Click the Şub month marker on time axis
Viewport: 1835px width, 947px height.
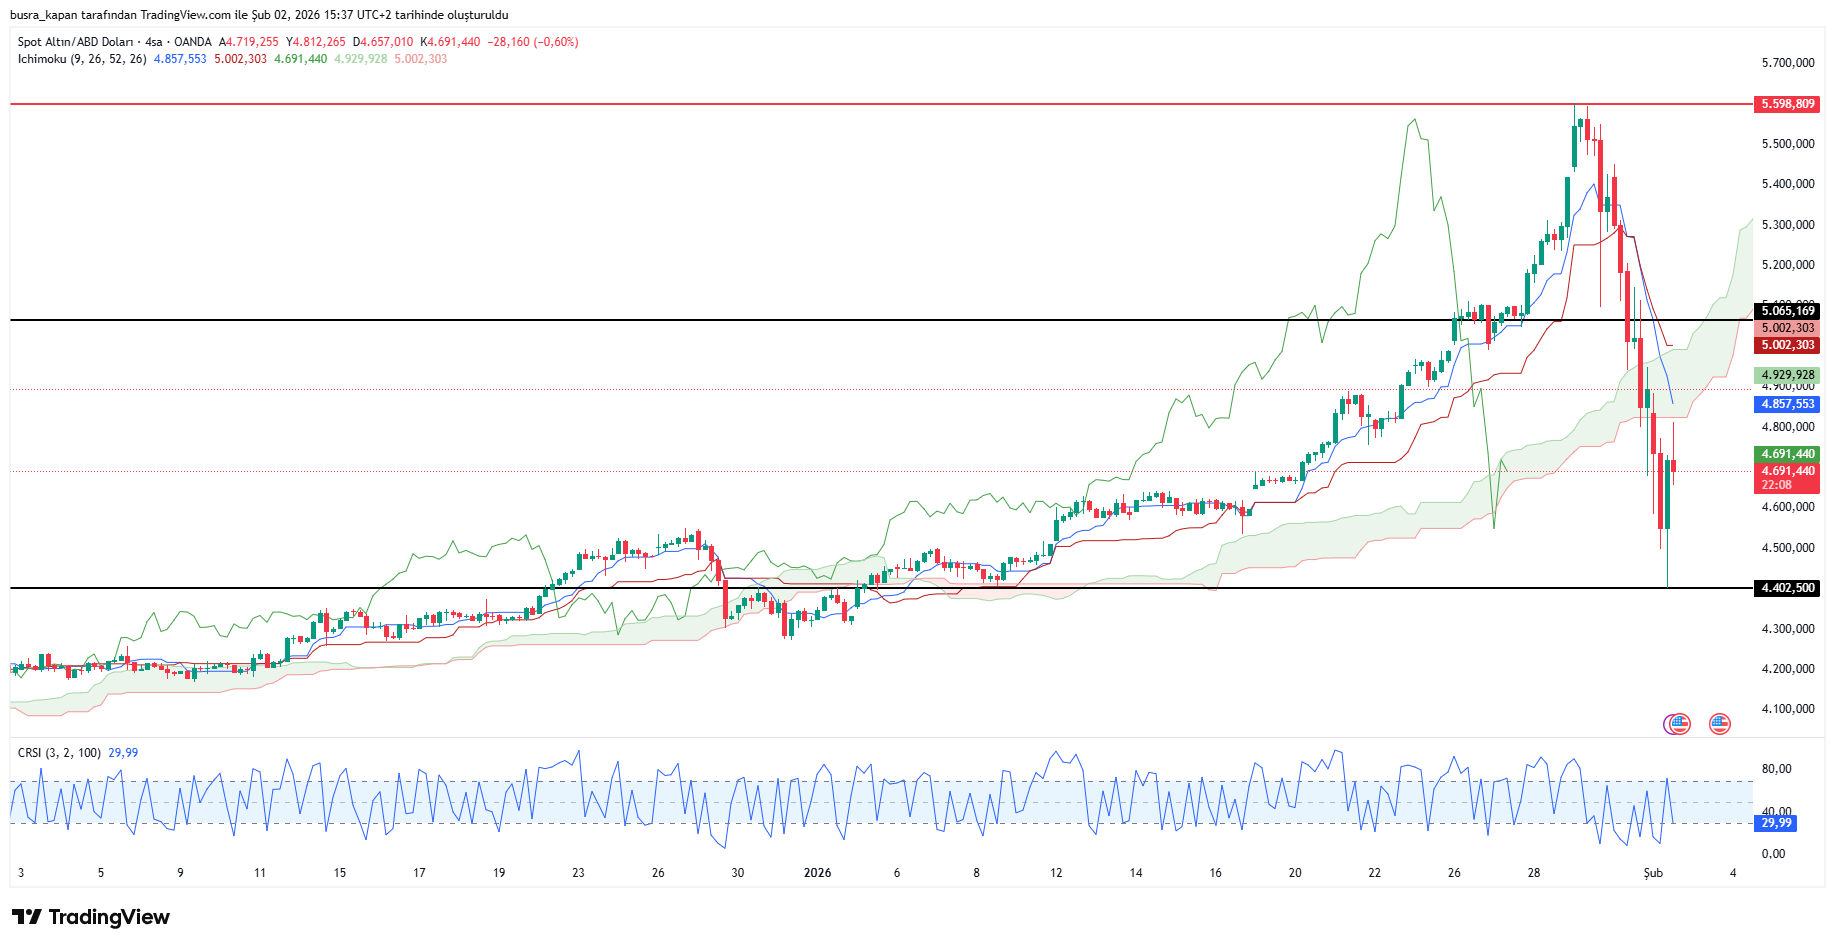pyautogui.click(x=1653, y=873)
